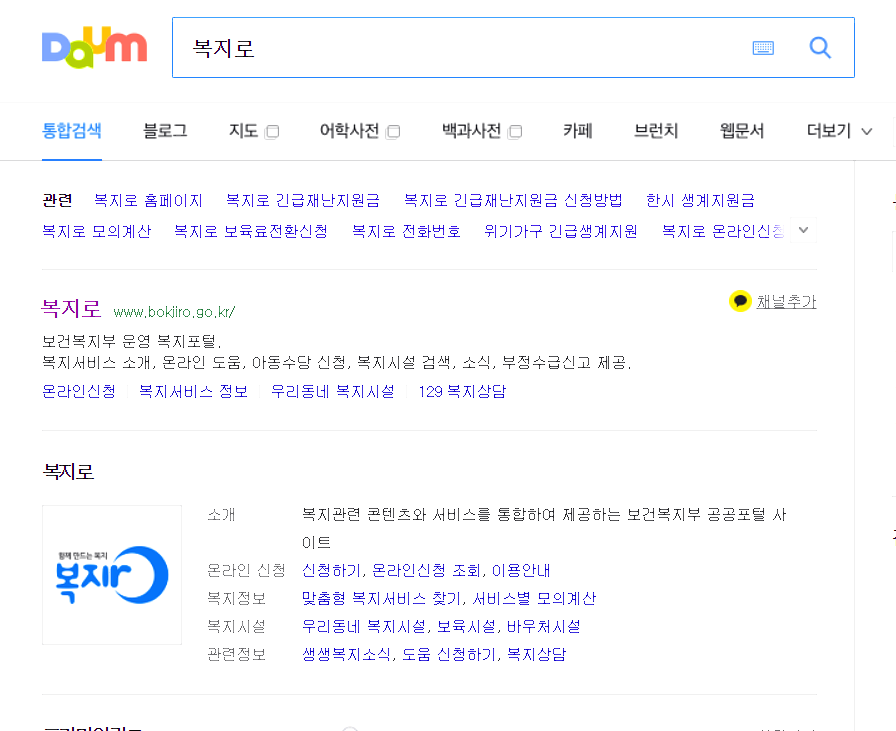Screen dimensions: 896x731
Task: Click the 생생복지소식 link
Action: tap(346, 654)
